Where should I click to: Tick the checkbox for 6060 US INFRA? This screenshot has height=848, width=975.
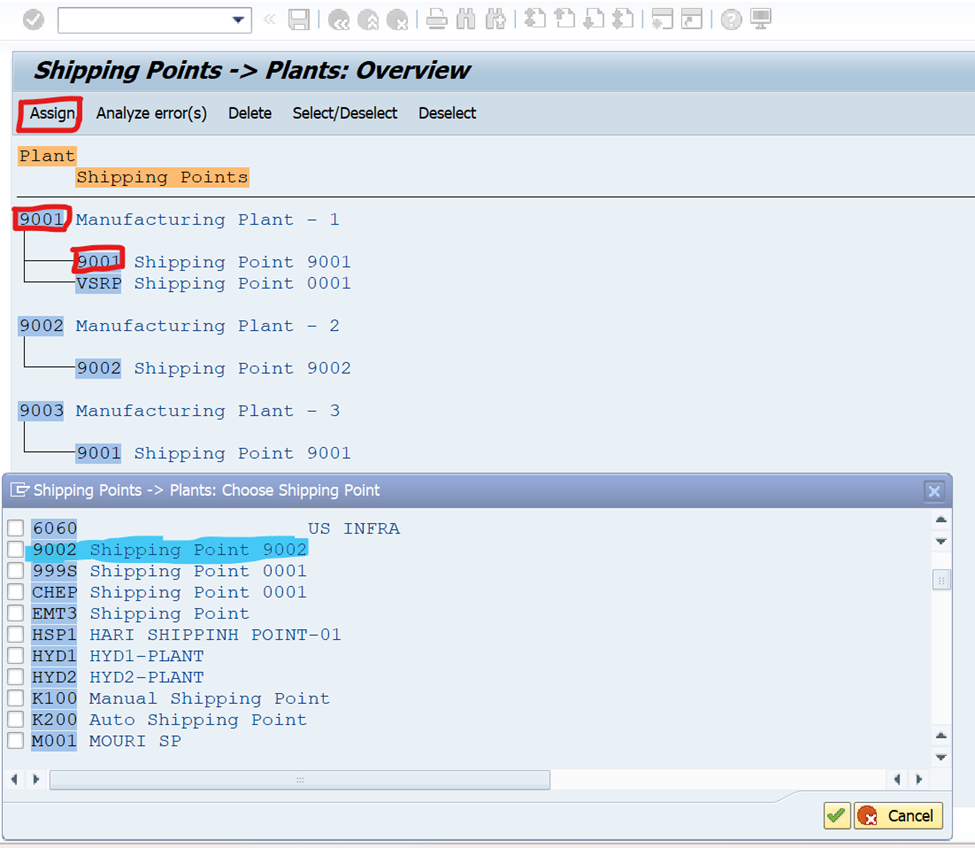click(x=16, y=528)
